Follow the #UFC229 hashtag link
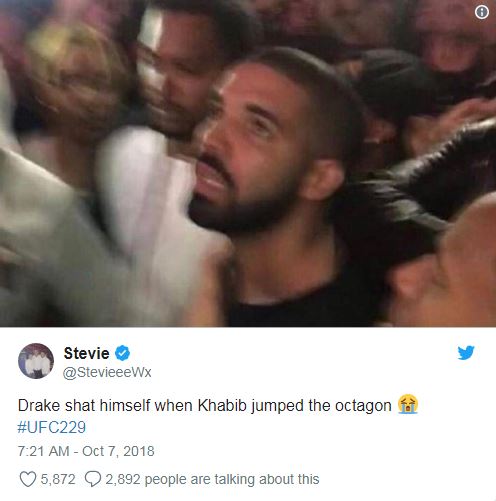 52,427
